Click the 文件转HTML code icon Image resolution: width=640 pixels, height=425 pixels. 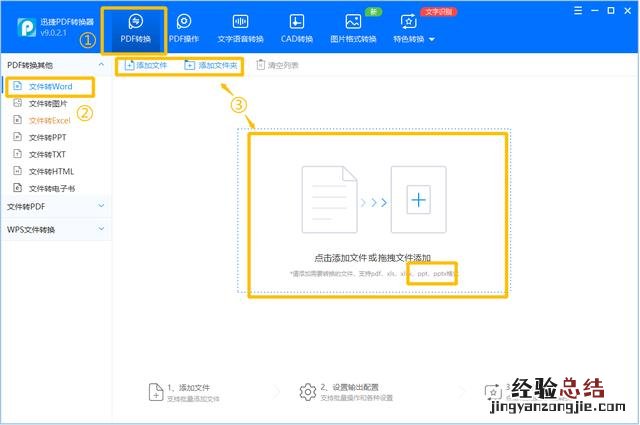(x=18, y=171)
